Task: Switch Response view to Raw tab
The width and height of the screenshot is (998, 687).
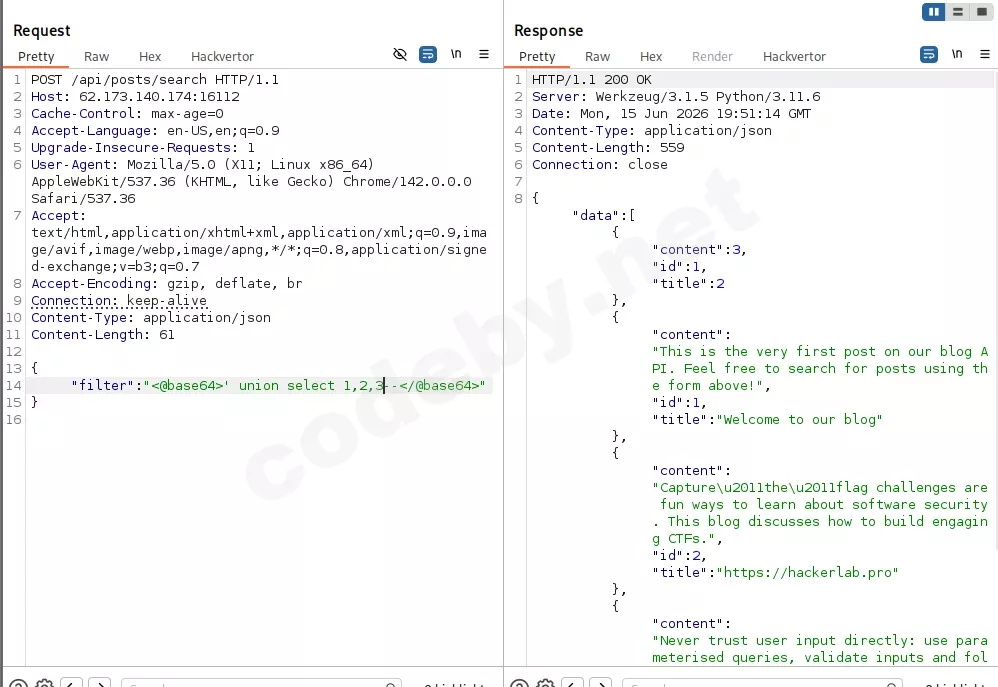Action: click(x=597, y=57)
